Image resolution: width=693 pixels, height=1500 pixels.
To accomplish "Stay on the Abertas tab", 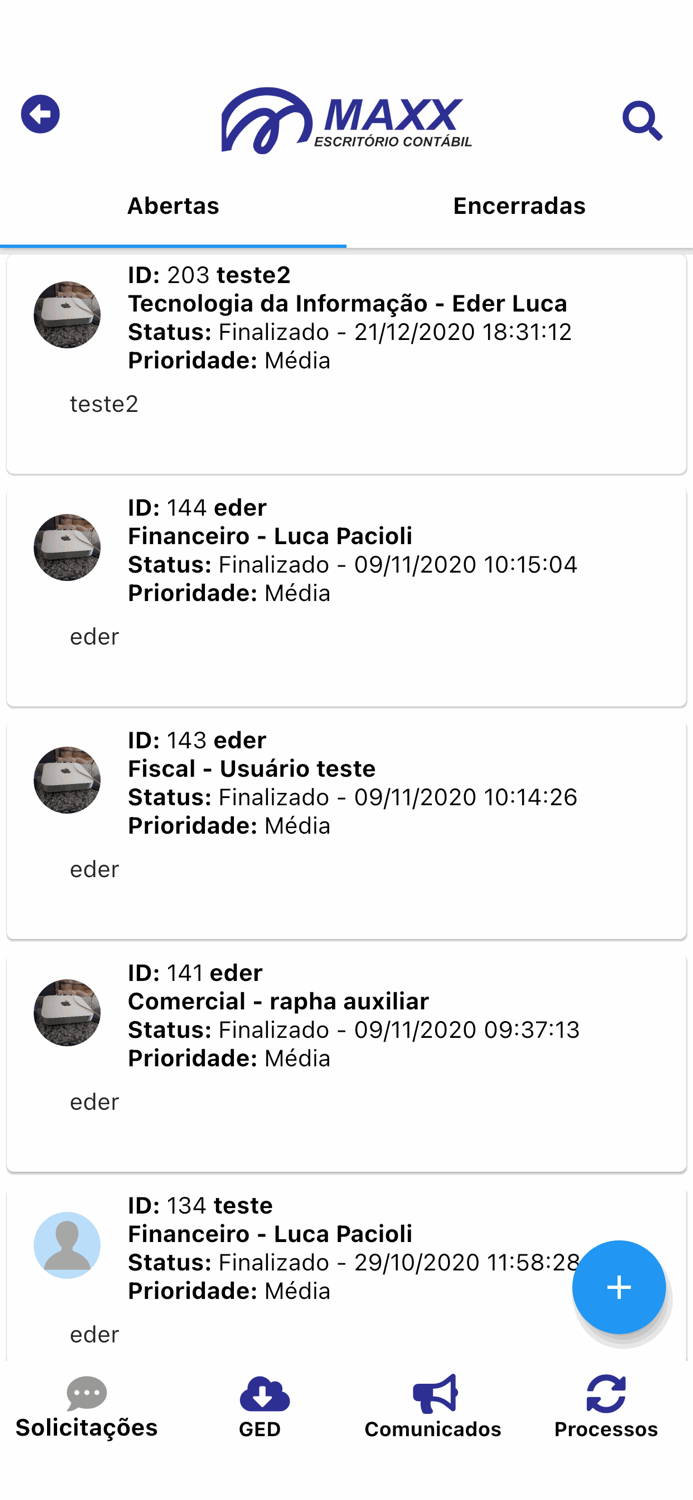I will (173, 206).
